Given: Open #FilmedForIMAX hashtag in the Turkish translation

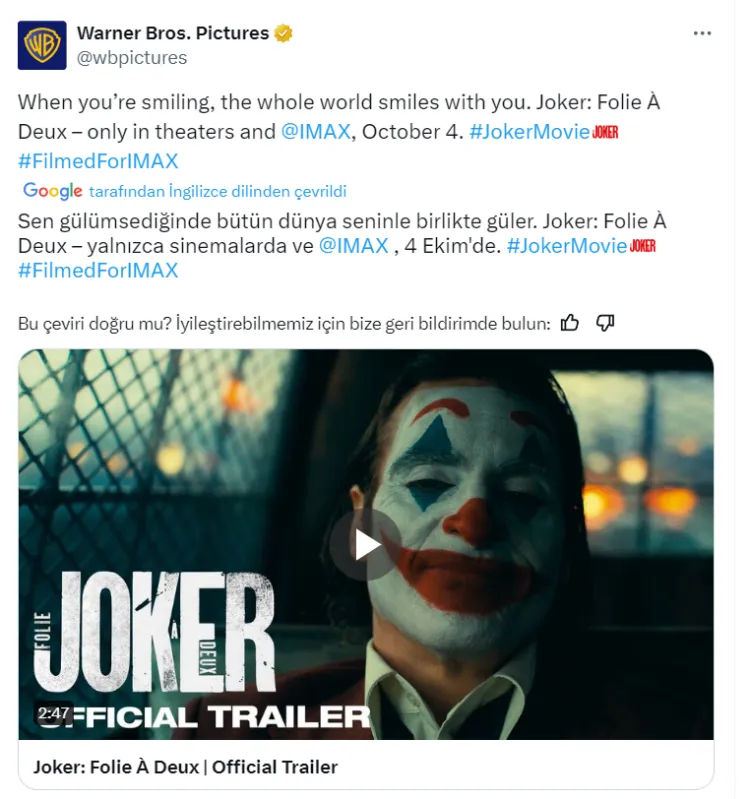Looking at the screenshot, I should [x=98, y=270].
